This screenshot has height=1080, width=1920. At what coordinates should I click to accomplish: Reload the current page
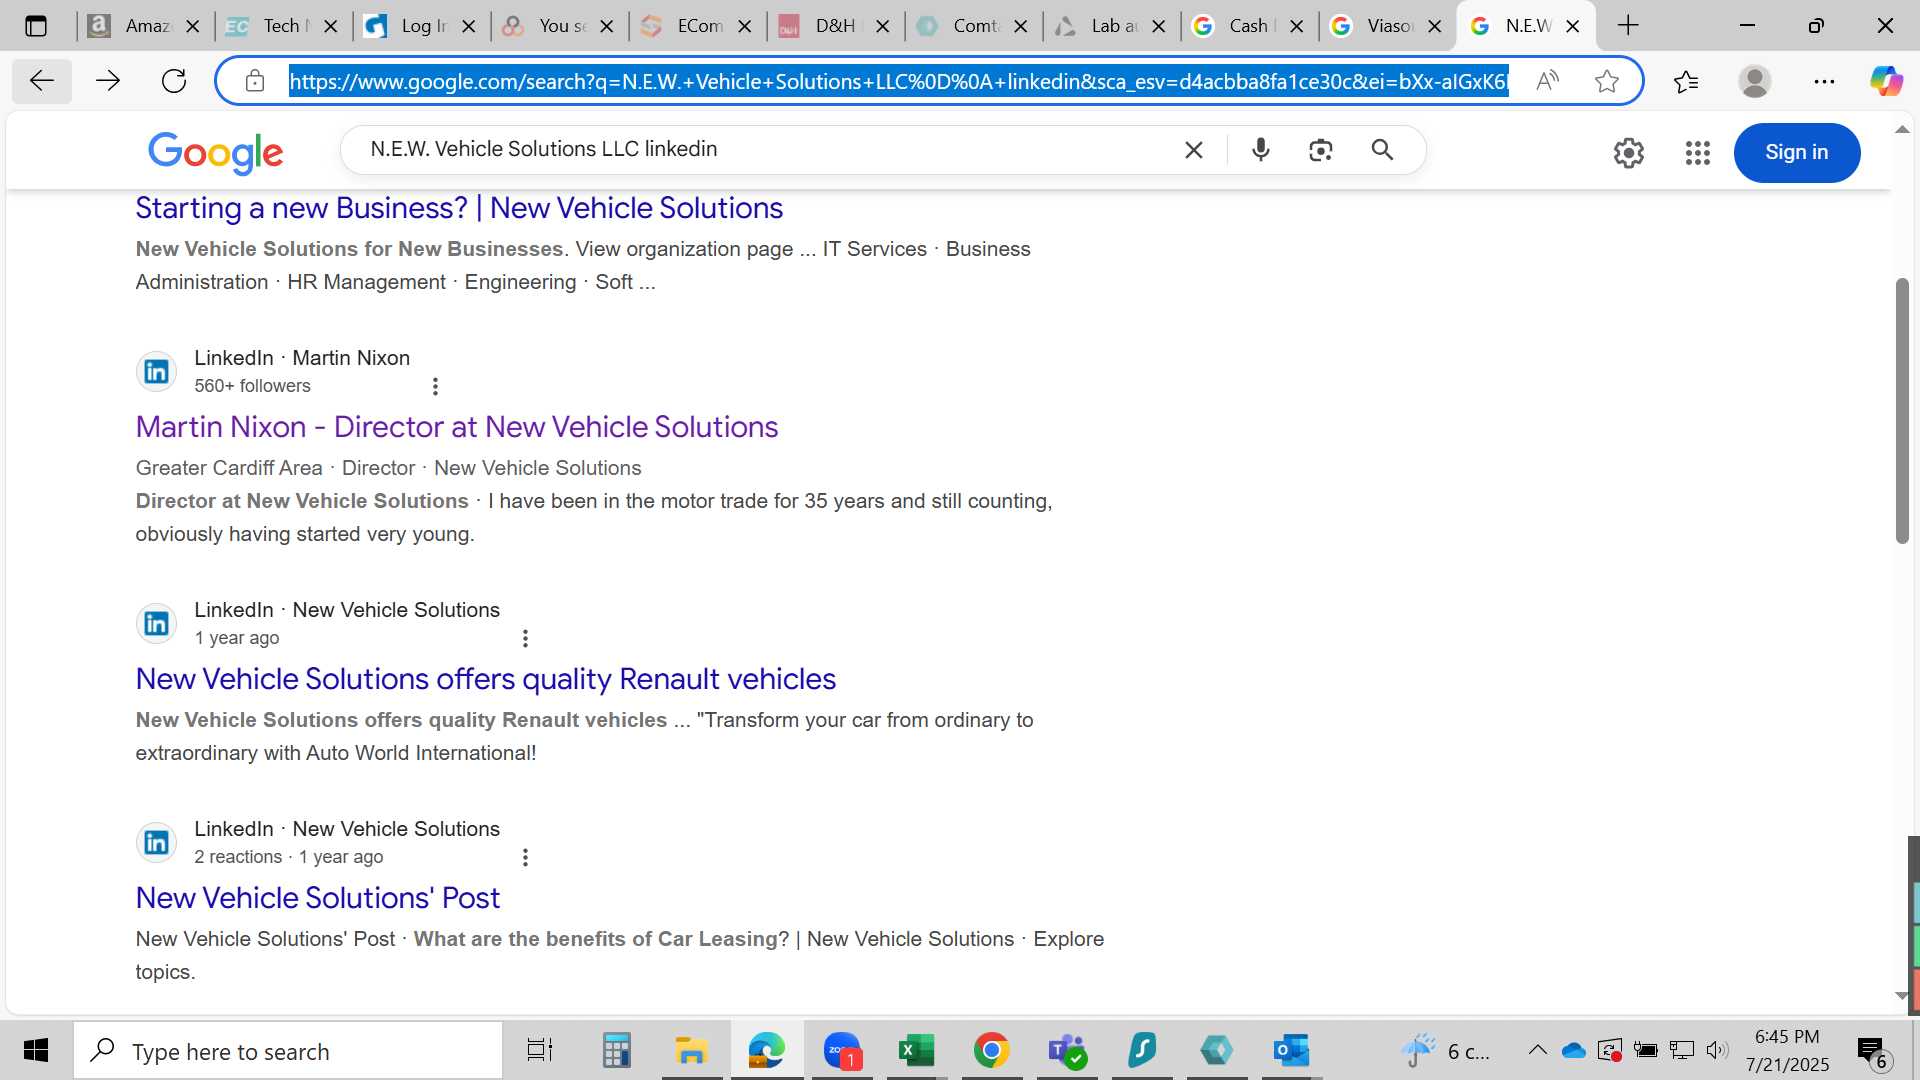click(x=174, y=81)
